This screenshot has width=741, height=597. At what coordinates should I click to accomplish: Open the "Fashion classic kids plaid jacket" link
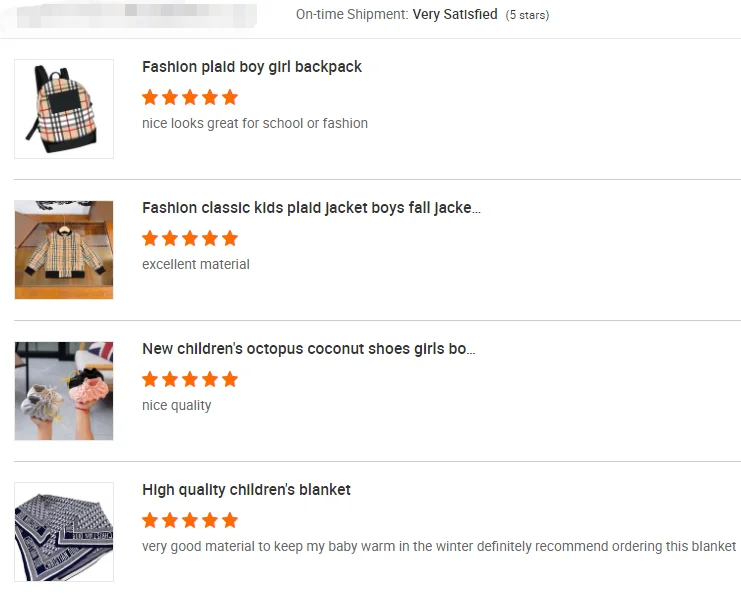point(311,208)
